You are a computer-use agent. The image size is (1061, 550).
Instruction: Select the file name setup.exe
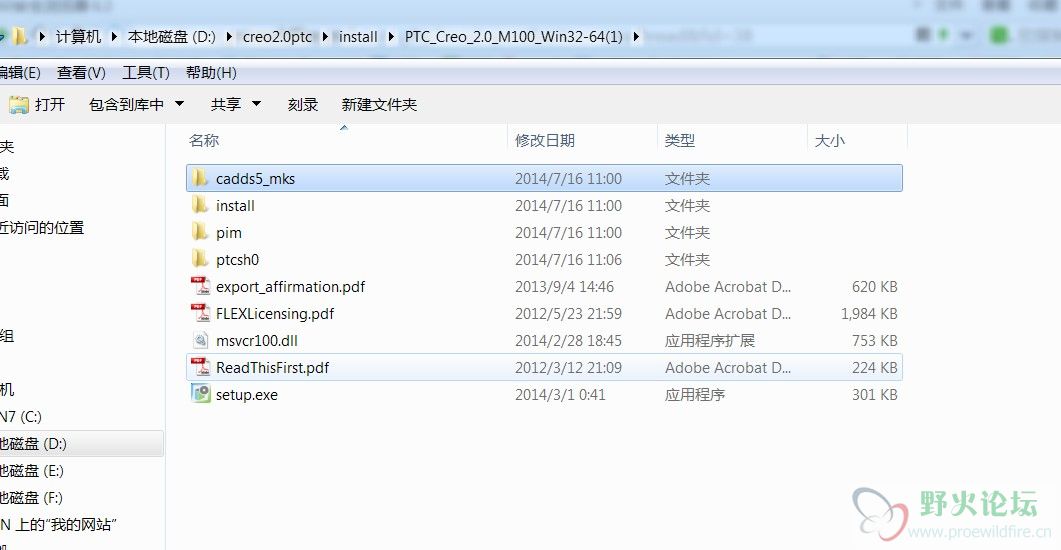point(246,395)
